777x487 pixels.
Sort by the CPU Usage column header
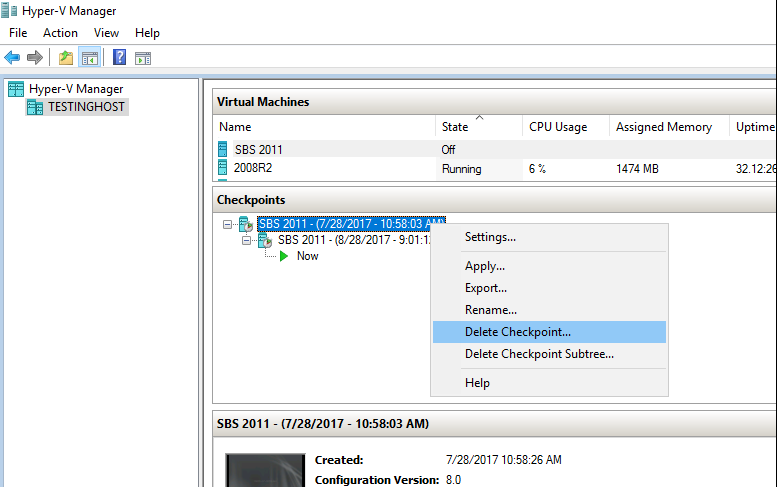(x=565, y=127)
